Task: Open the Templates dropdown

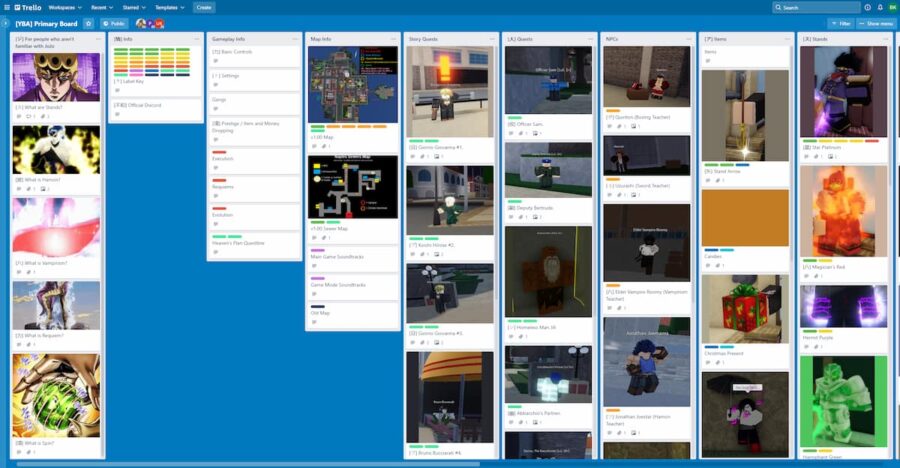Action: (x=170, y=7)
